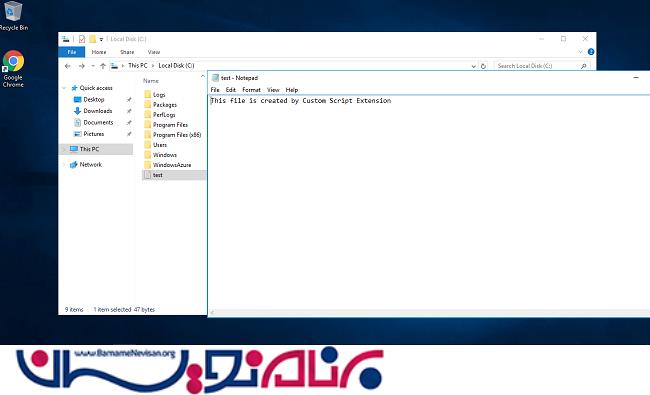Sort files by the Name column header

[151, 81]
